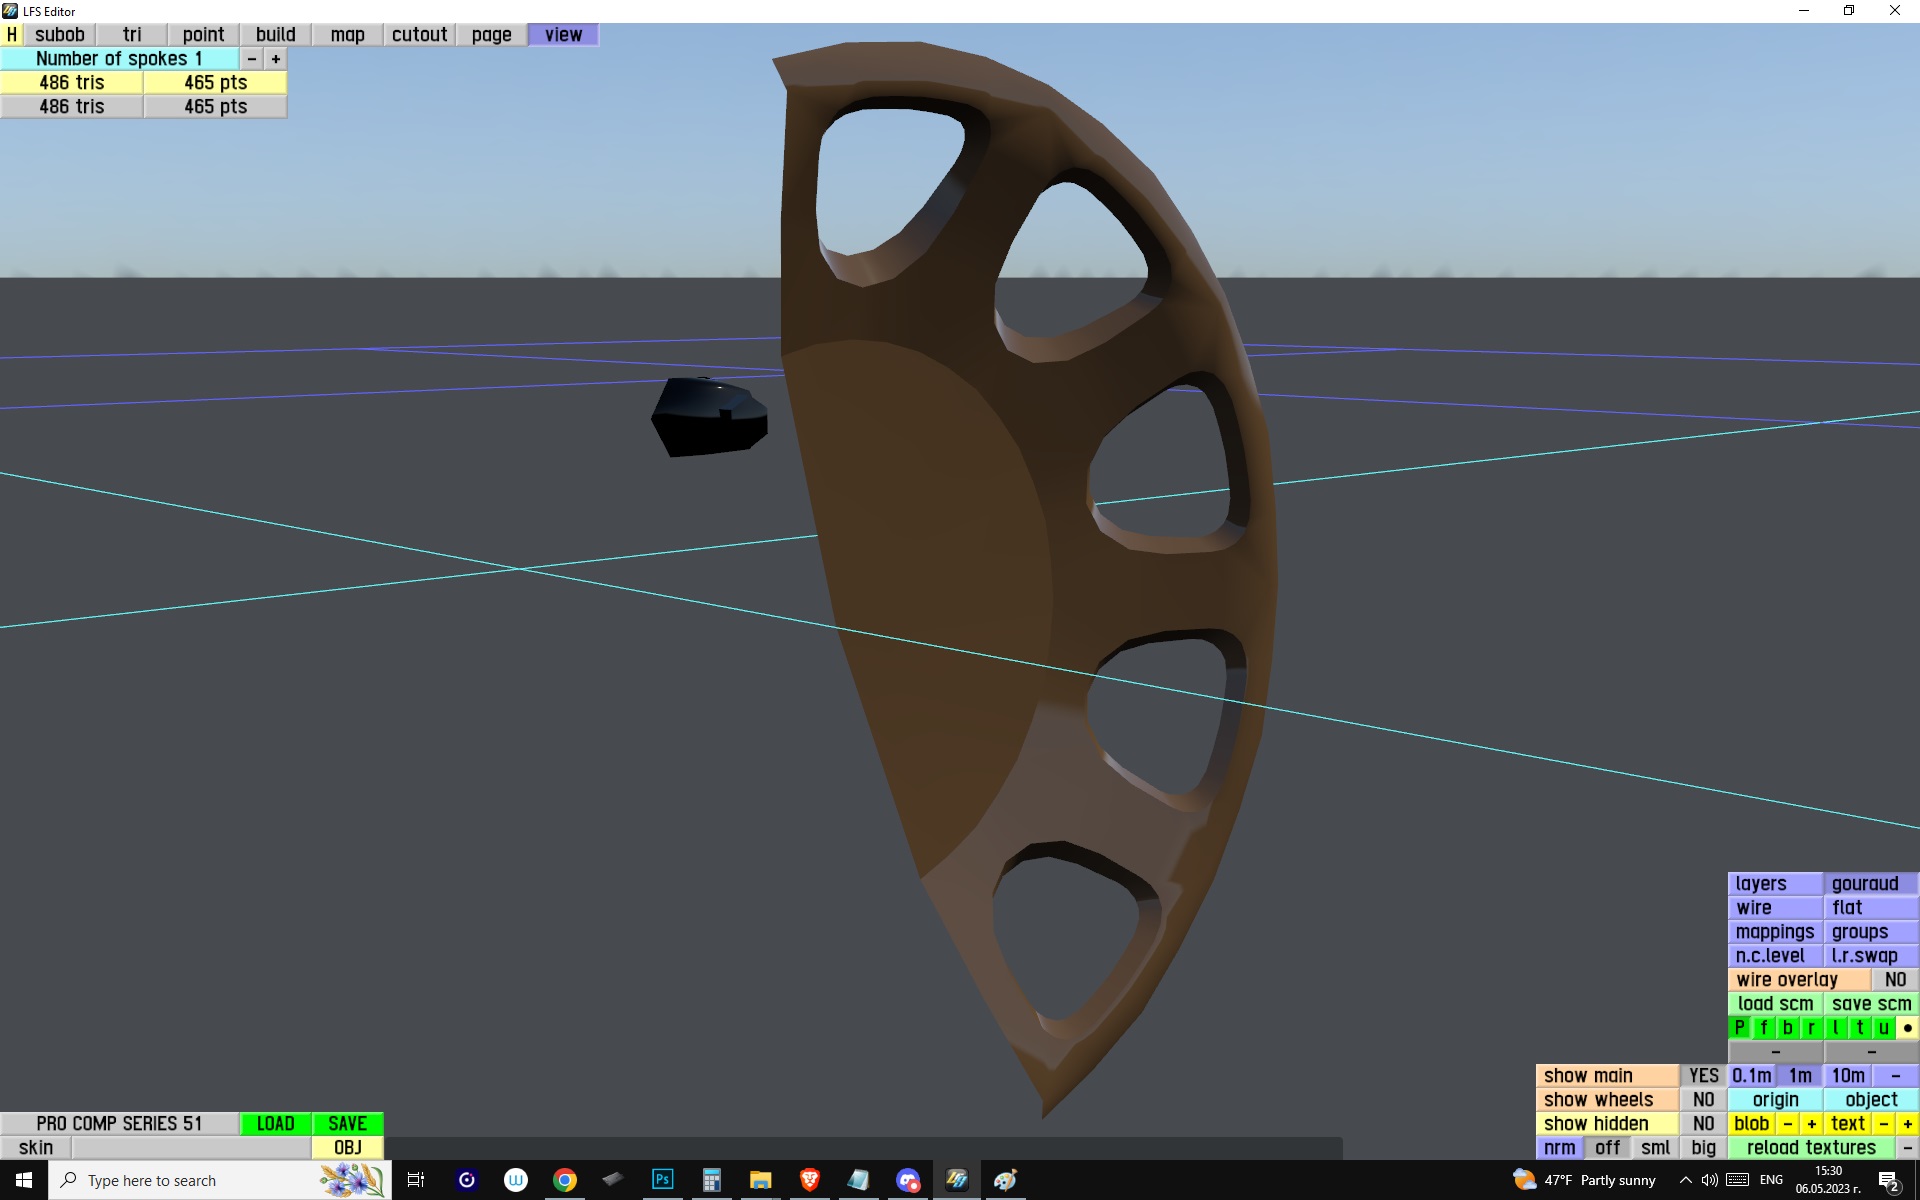Toggle wire overlay NO setting
The height and width of the screenshot is (1200, 1920).
[x=1894, y=980]
